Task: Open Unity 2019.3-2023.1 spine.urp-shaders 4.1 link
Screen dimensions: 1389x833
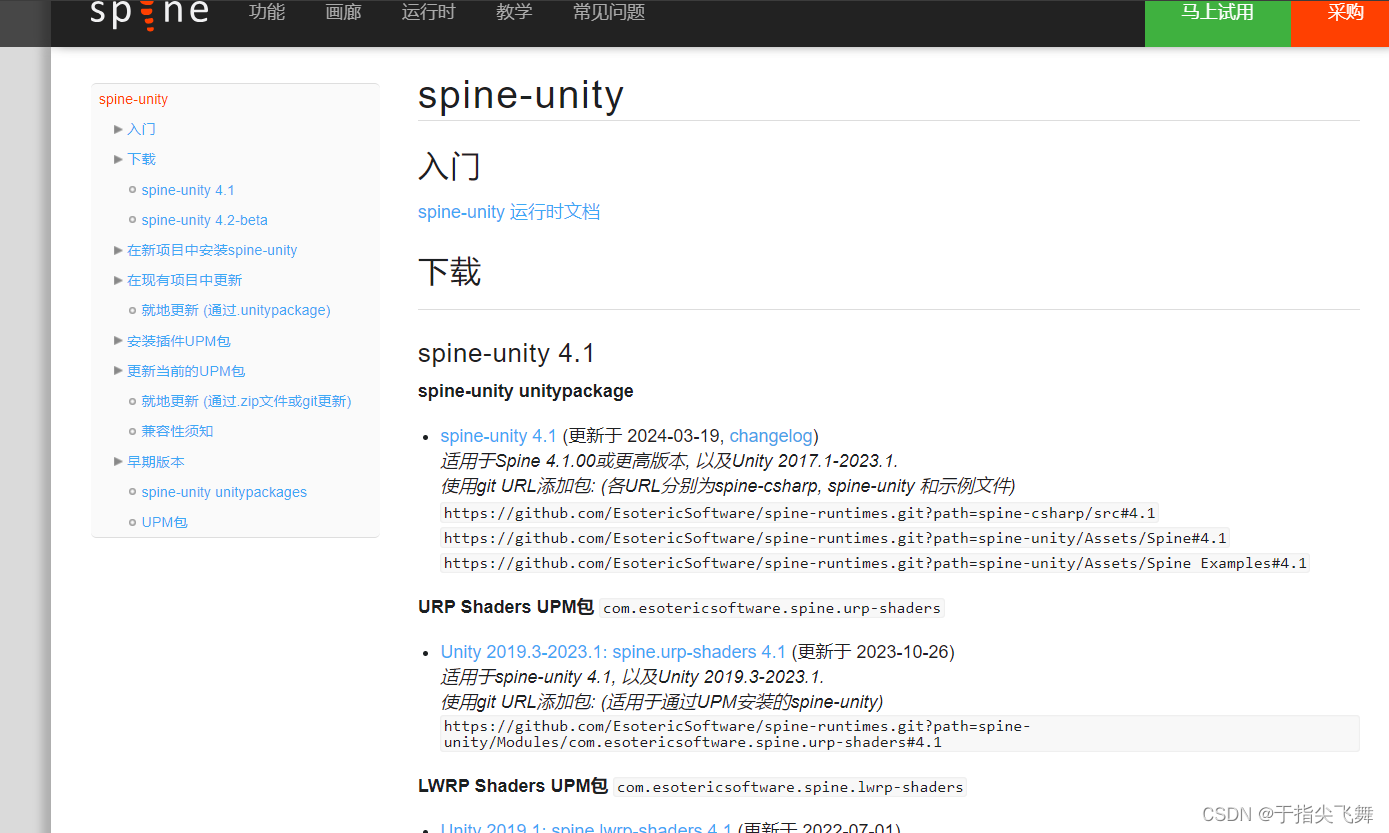Action: pyautogui.click(x=613, y=652)
